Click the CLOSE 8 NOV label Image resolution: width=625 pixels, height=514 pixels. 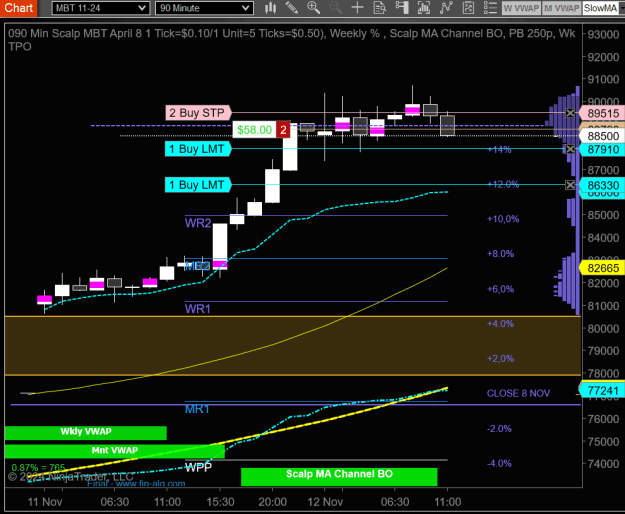518,393
